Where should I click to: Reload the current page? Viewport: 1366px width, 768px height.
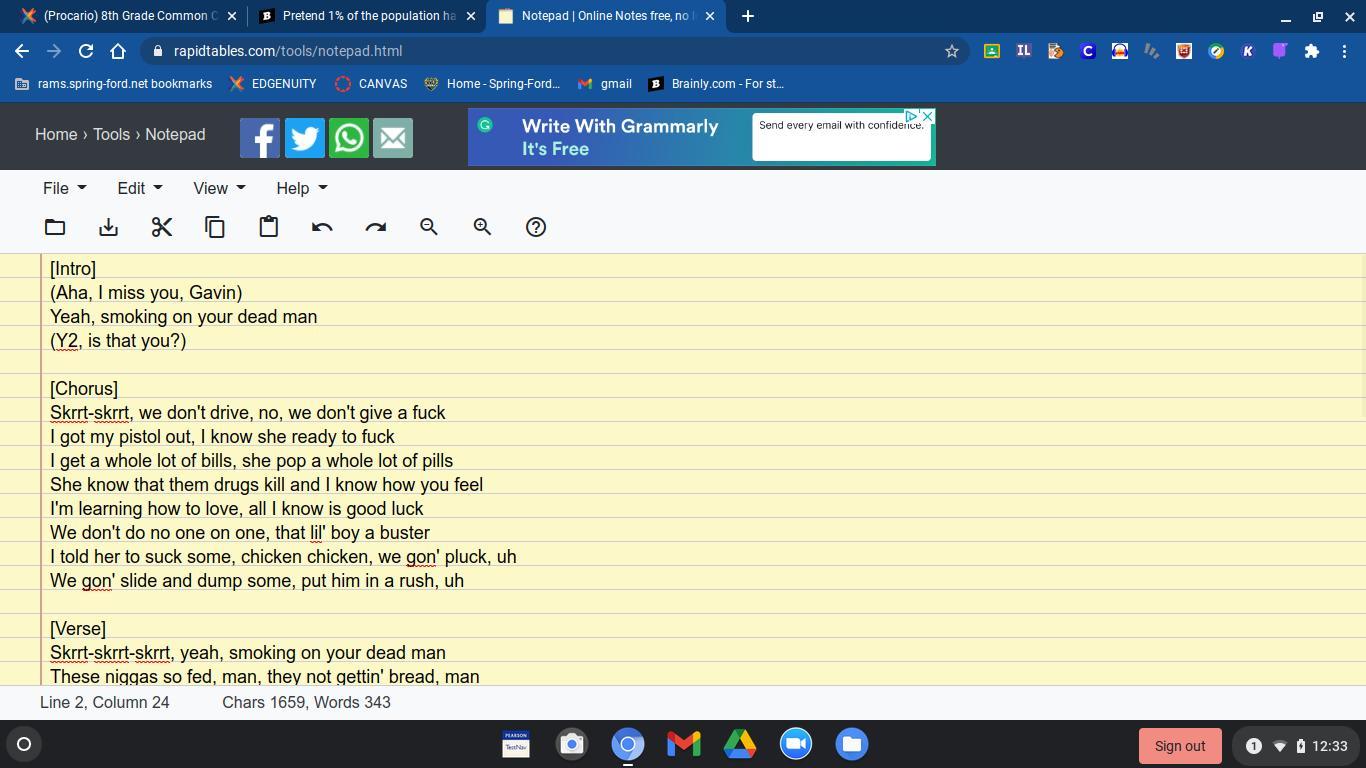click(x=86, y=51)
